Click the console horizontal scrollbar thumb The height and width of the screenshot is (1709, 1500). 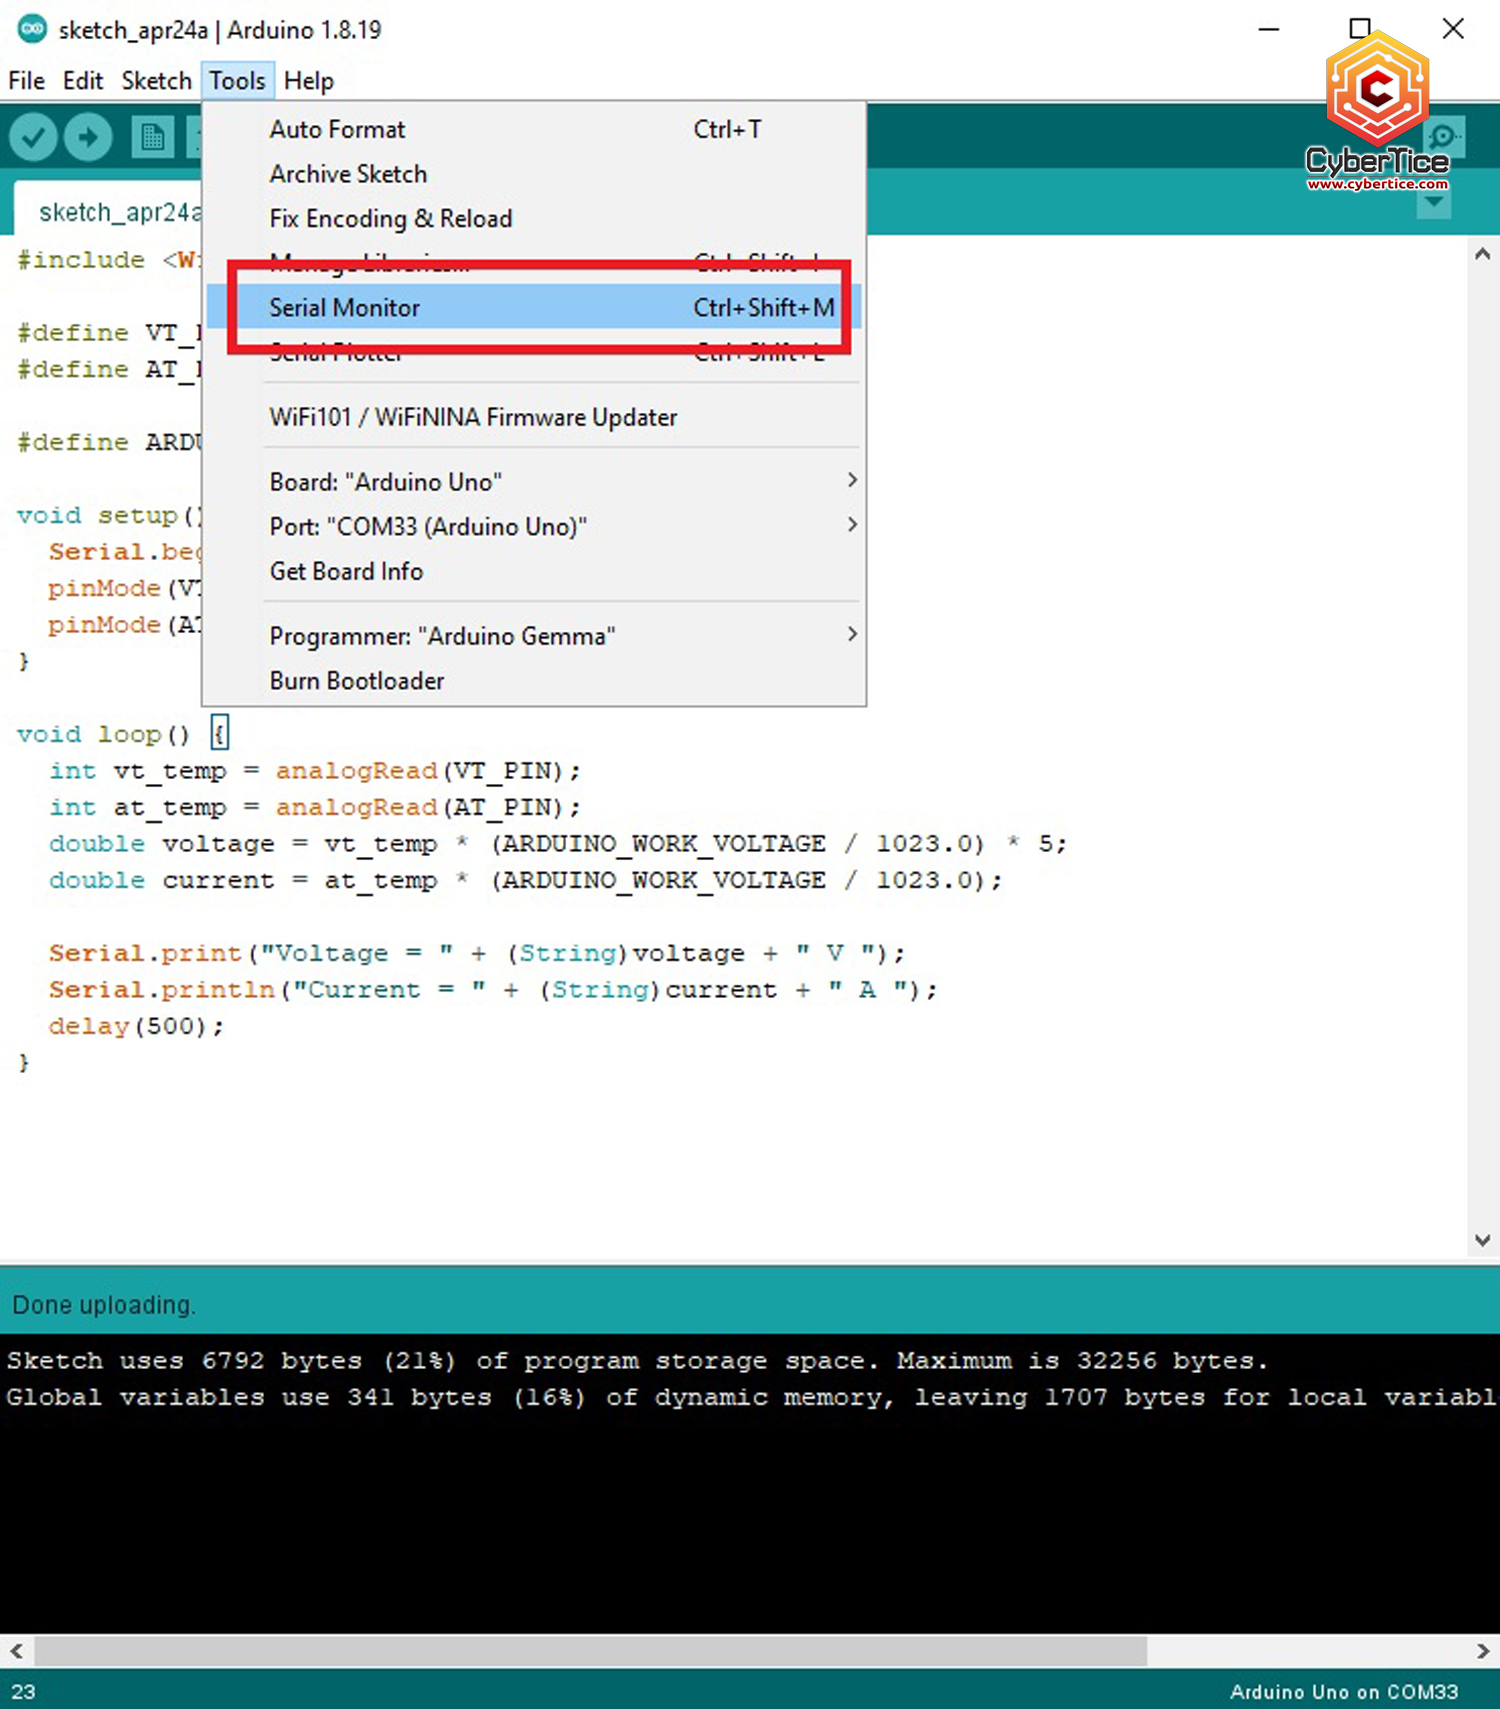[590, 1651]
